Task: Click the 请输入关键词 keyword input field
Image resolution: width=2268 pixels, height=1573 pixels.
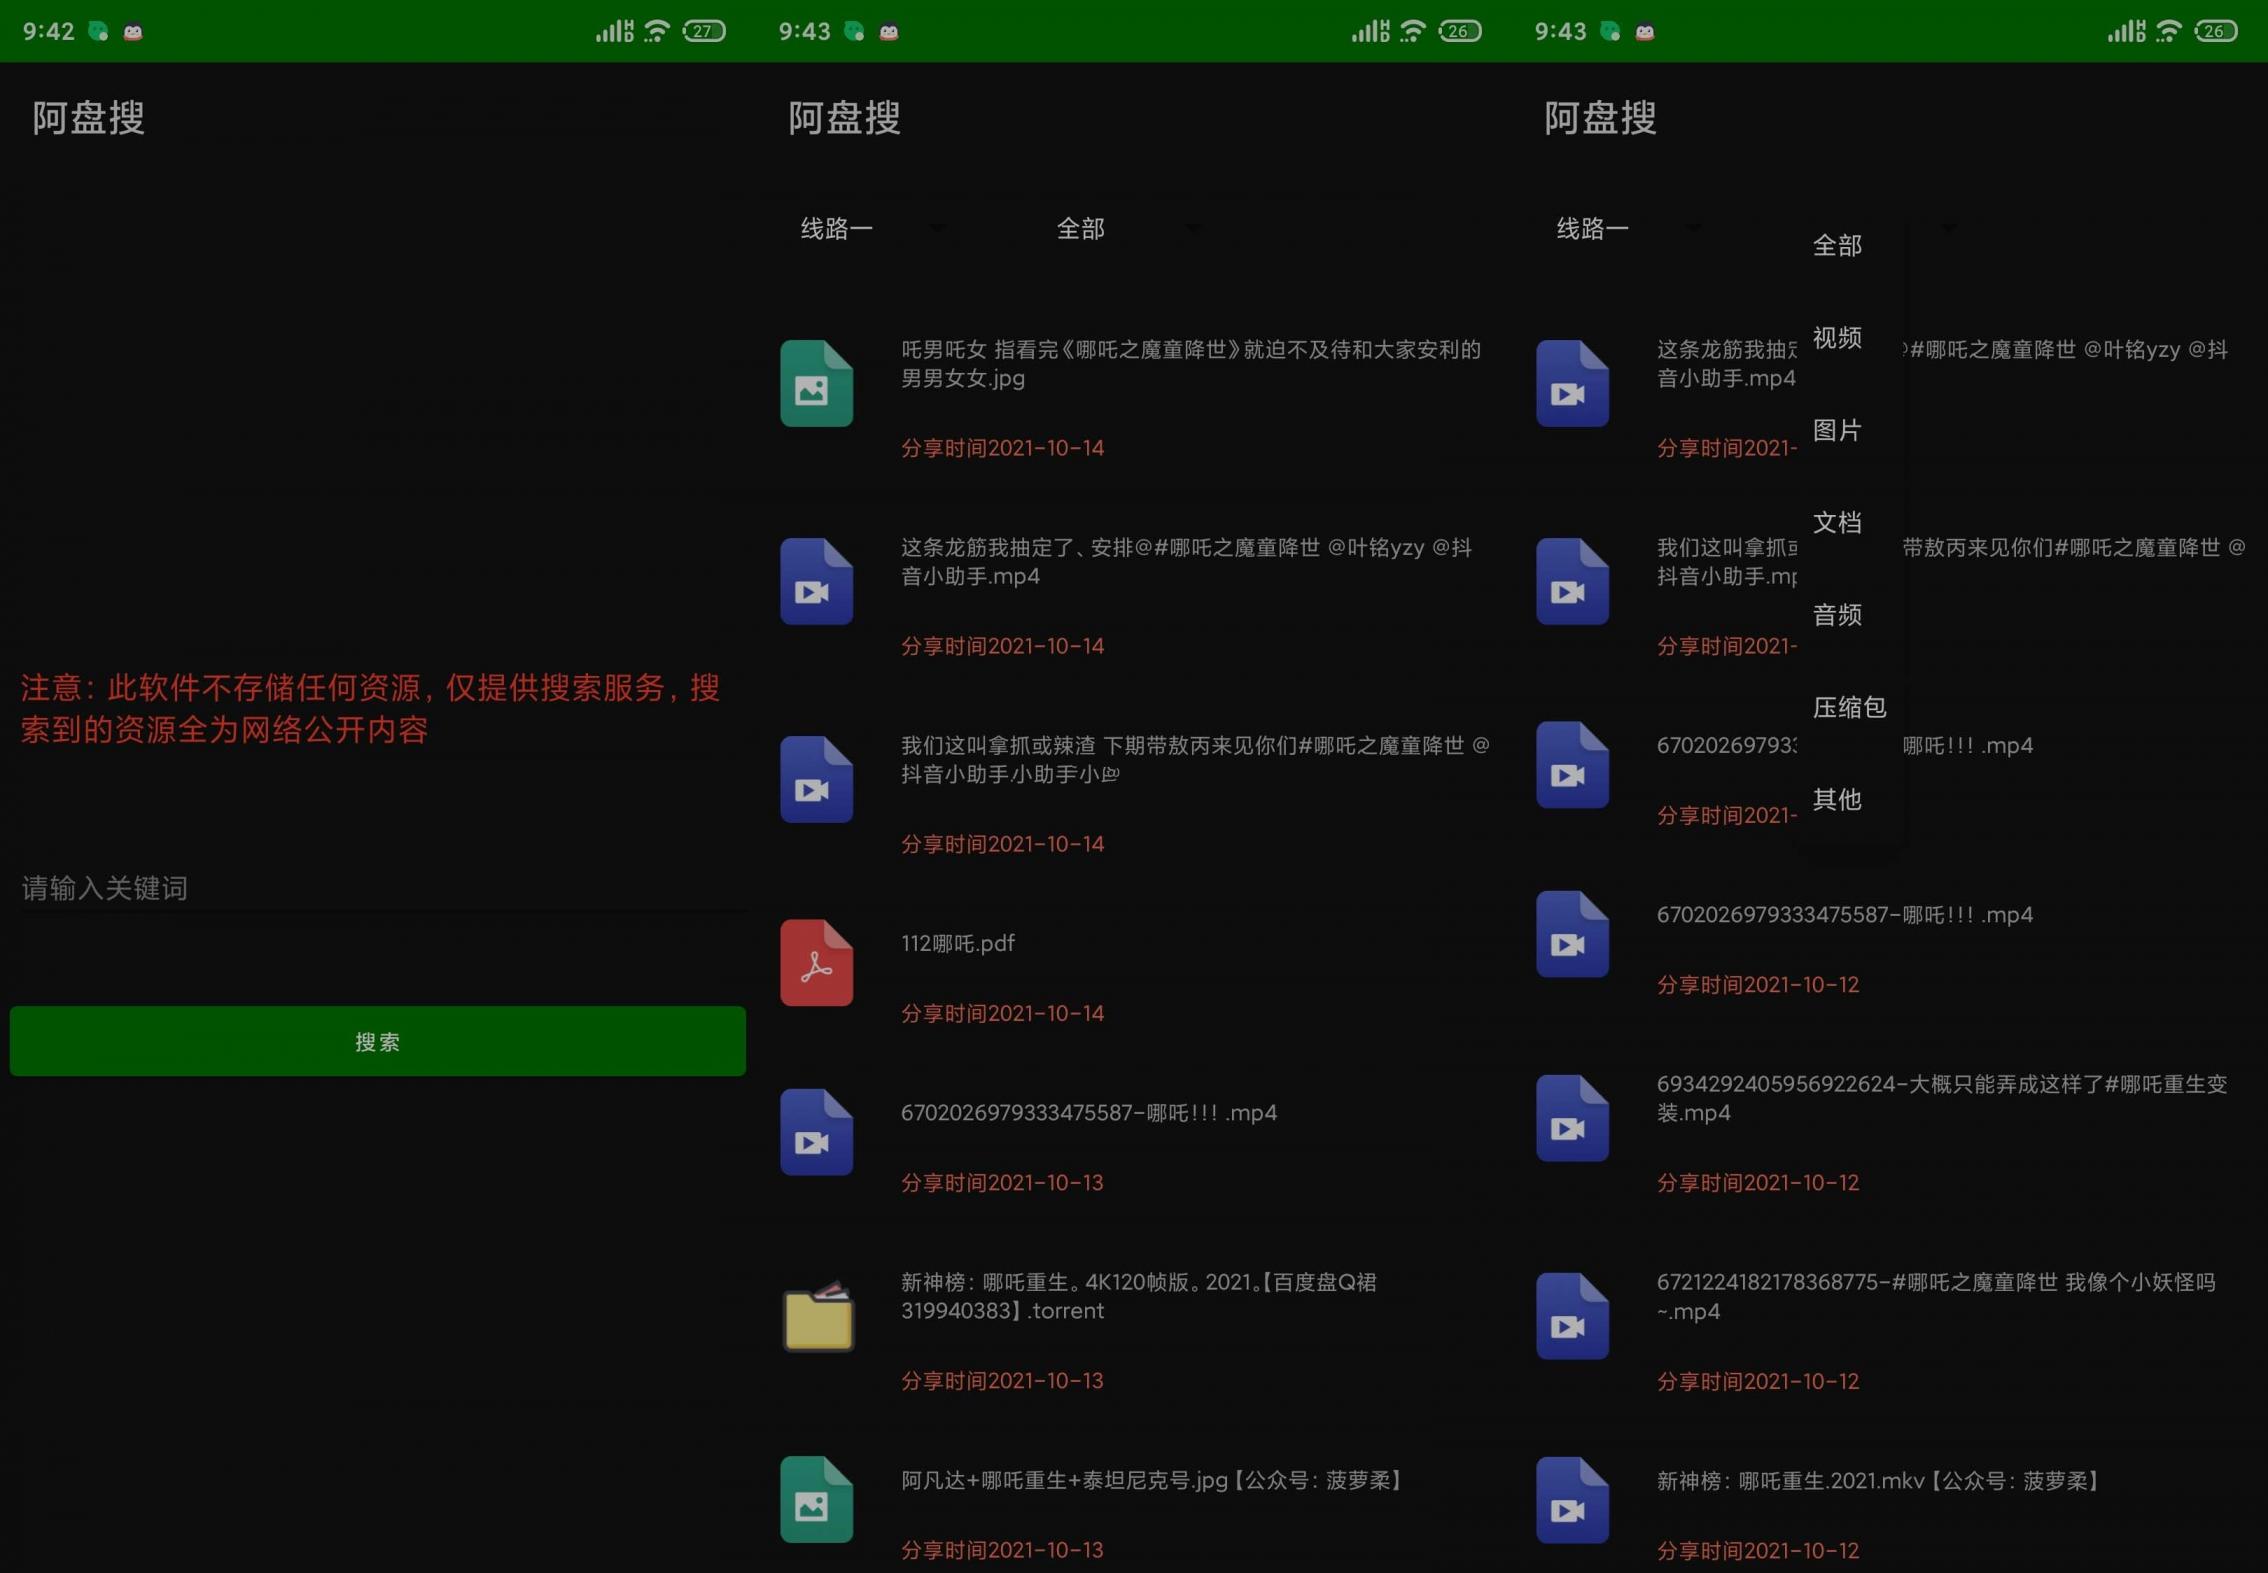Action: [377, 888]
